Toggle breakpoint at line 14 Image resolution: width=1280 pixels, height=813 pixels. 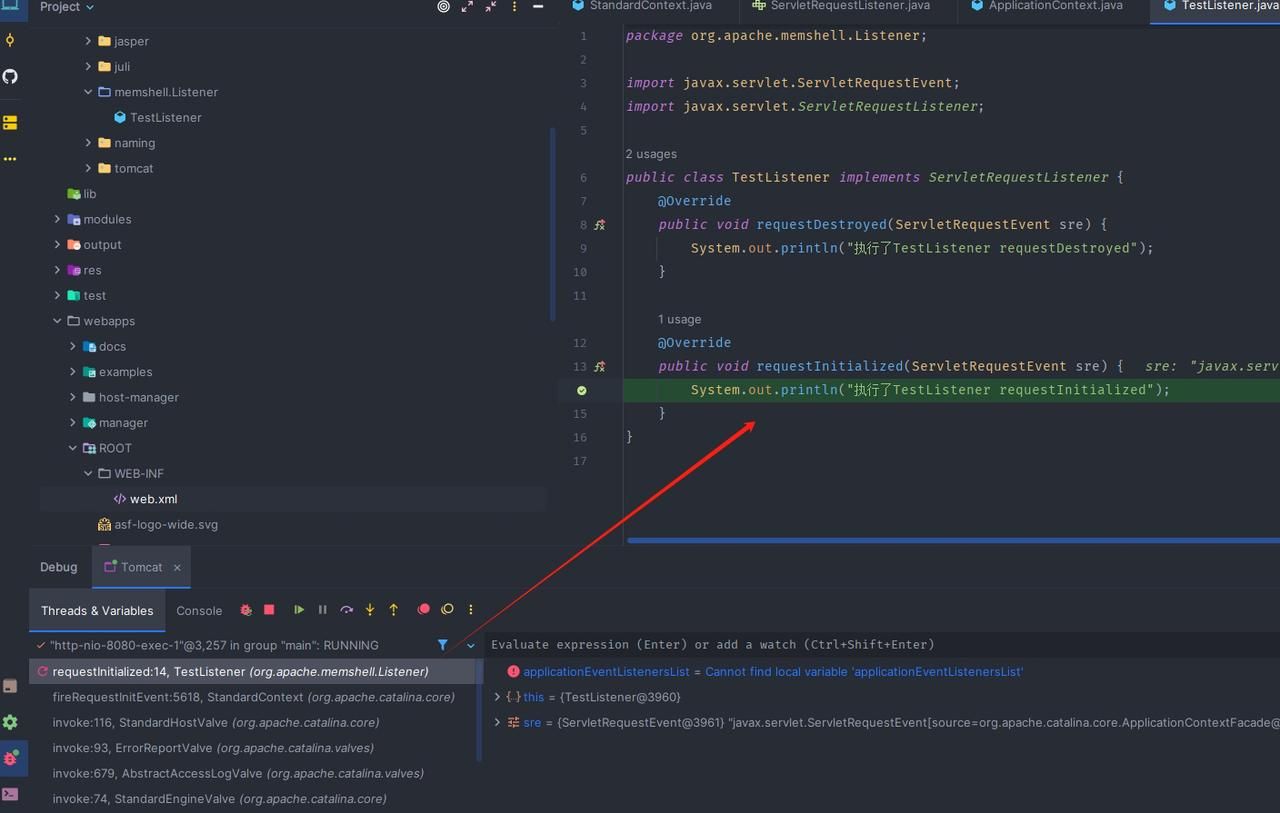coord(582,390)
